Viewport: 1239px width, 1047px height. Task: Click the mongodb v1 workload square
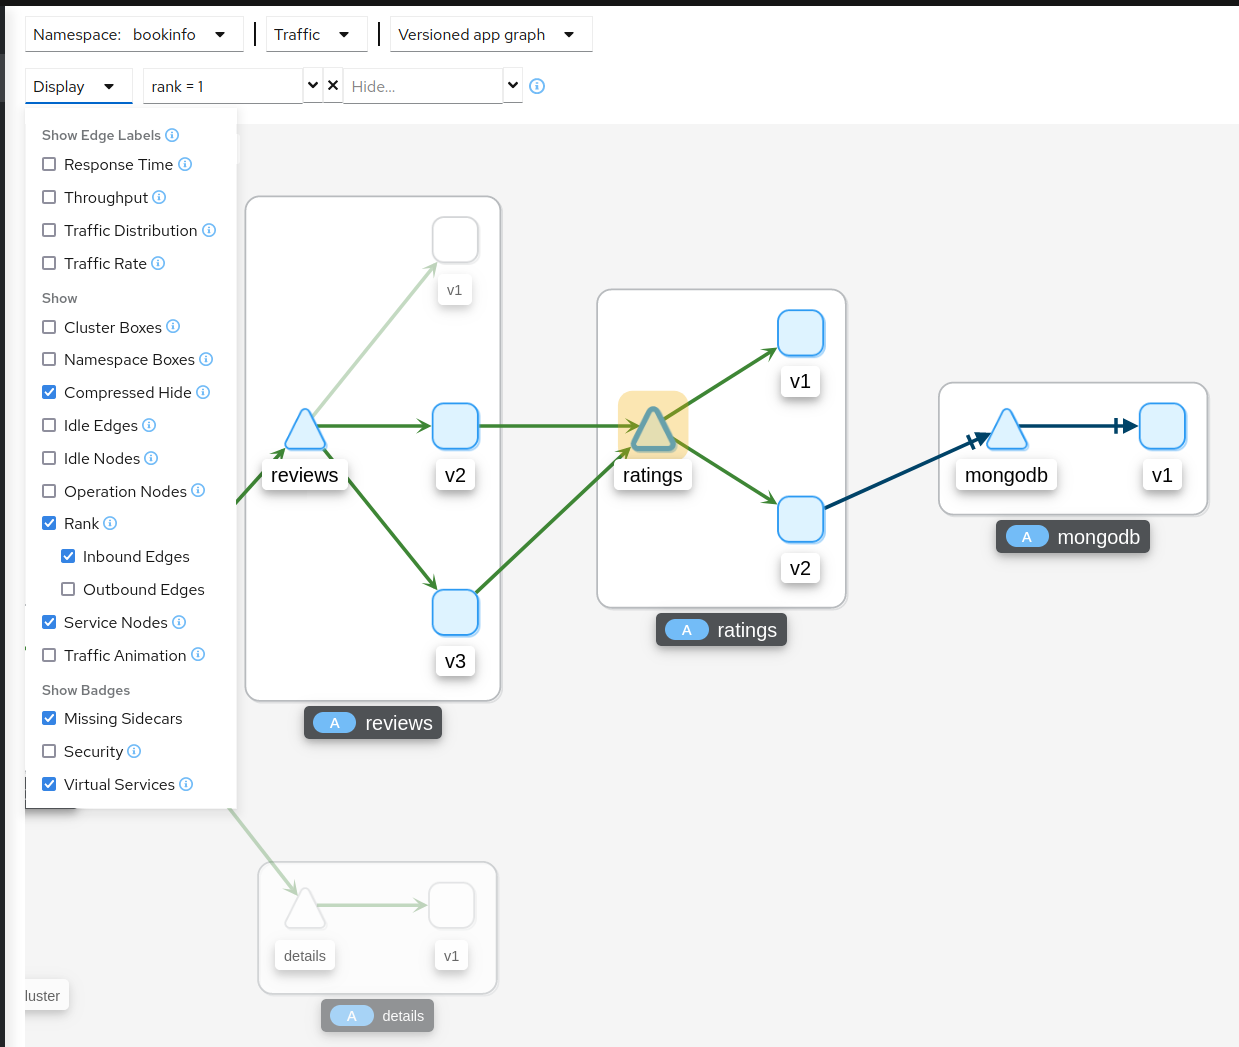[1162, 426]
